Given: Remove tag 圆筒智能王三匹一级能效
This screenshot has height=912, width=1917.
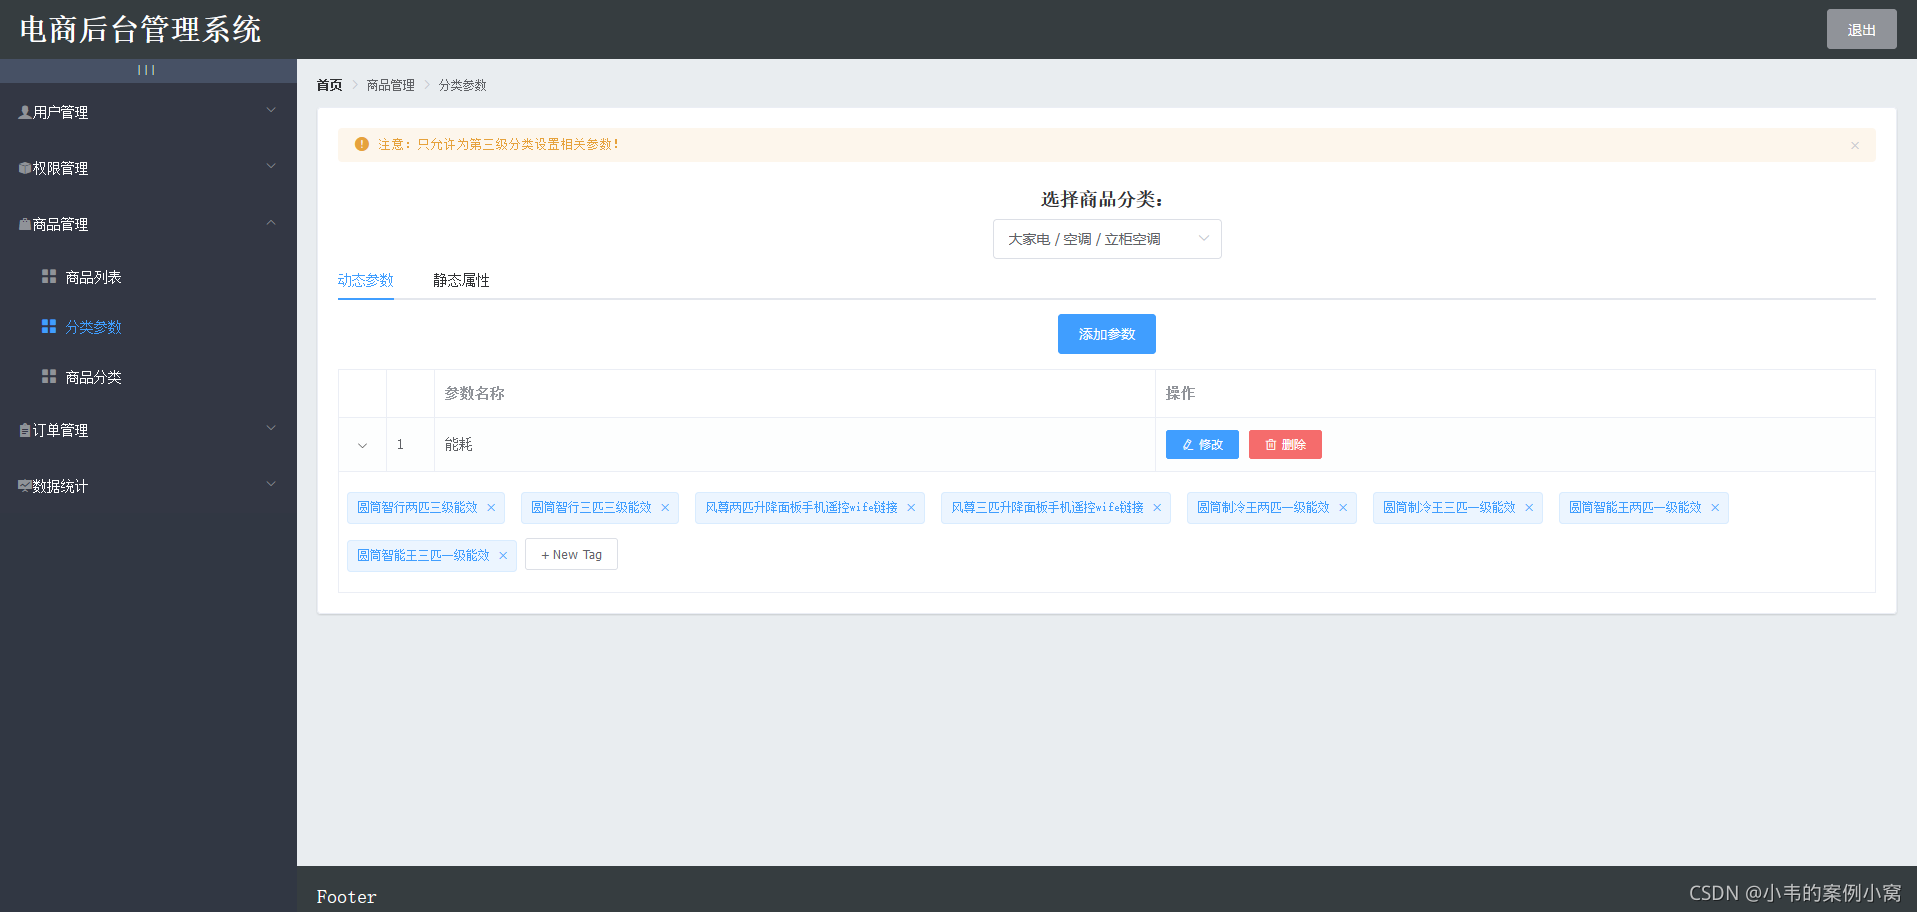Looking at the screenshot, I should 503,556.
